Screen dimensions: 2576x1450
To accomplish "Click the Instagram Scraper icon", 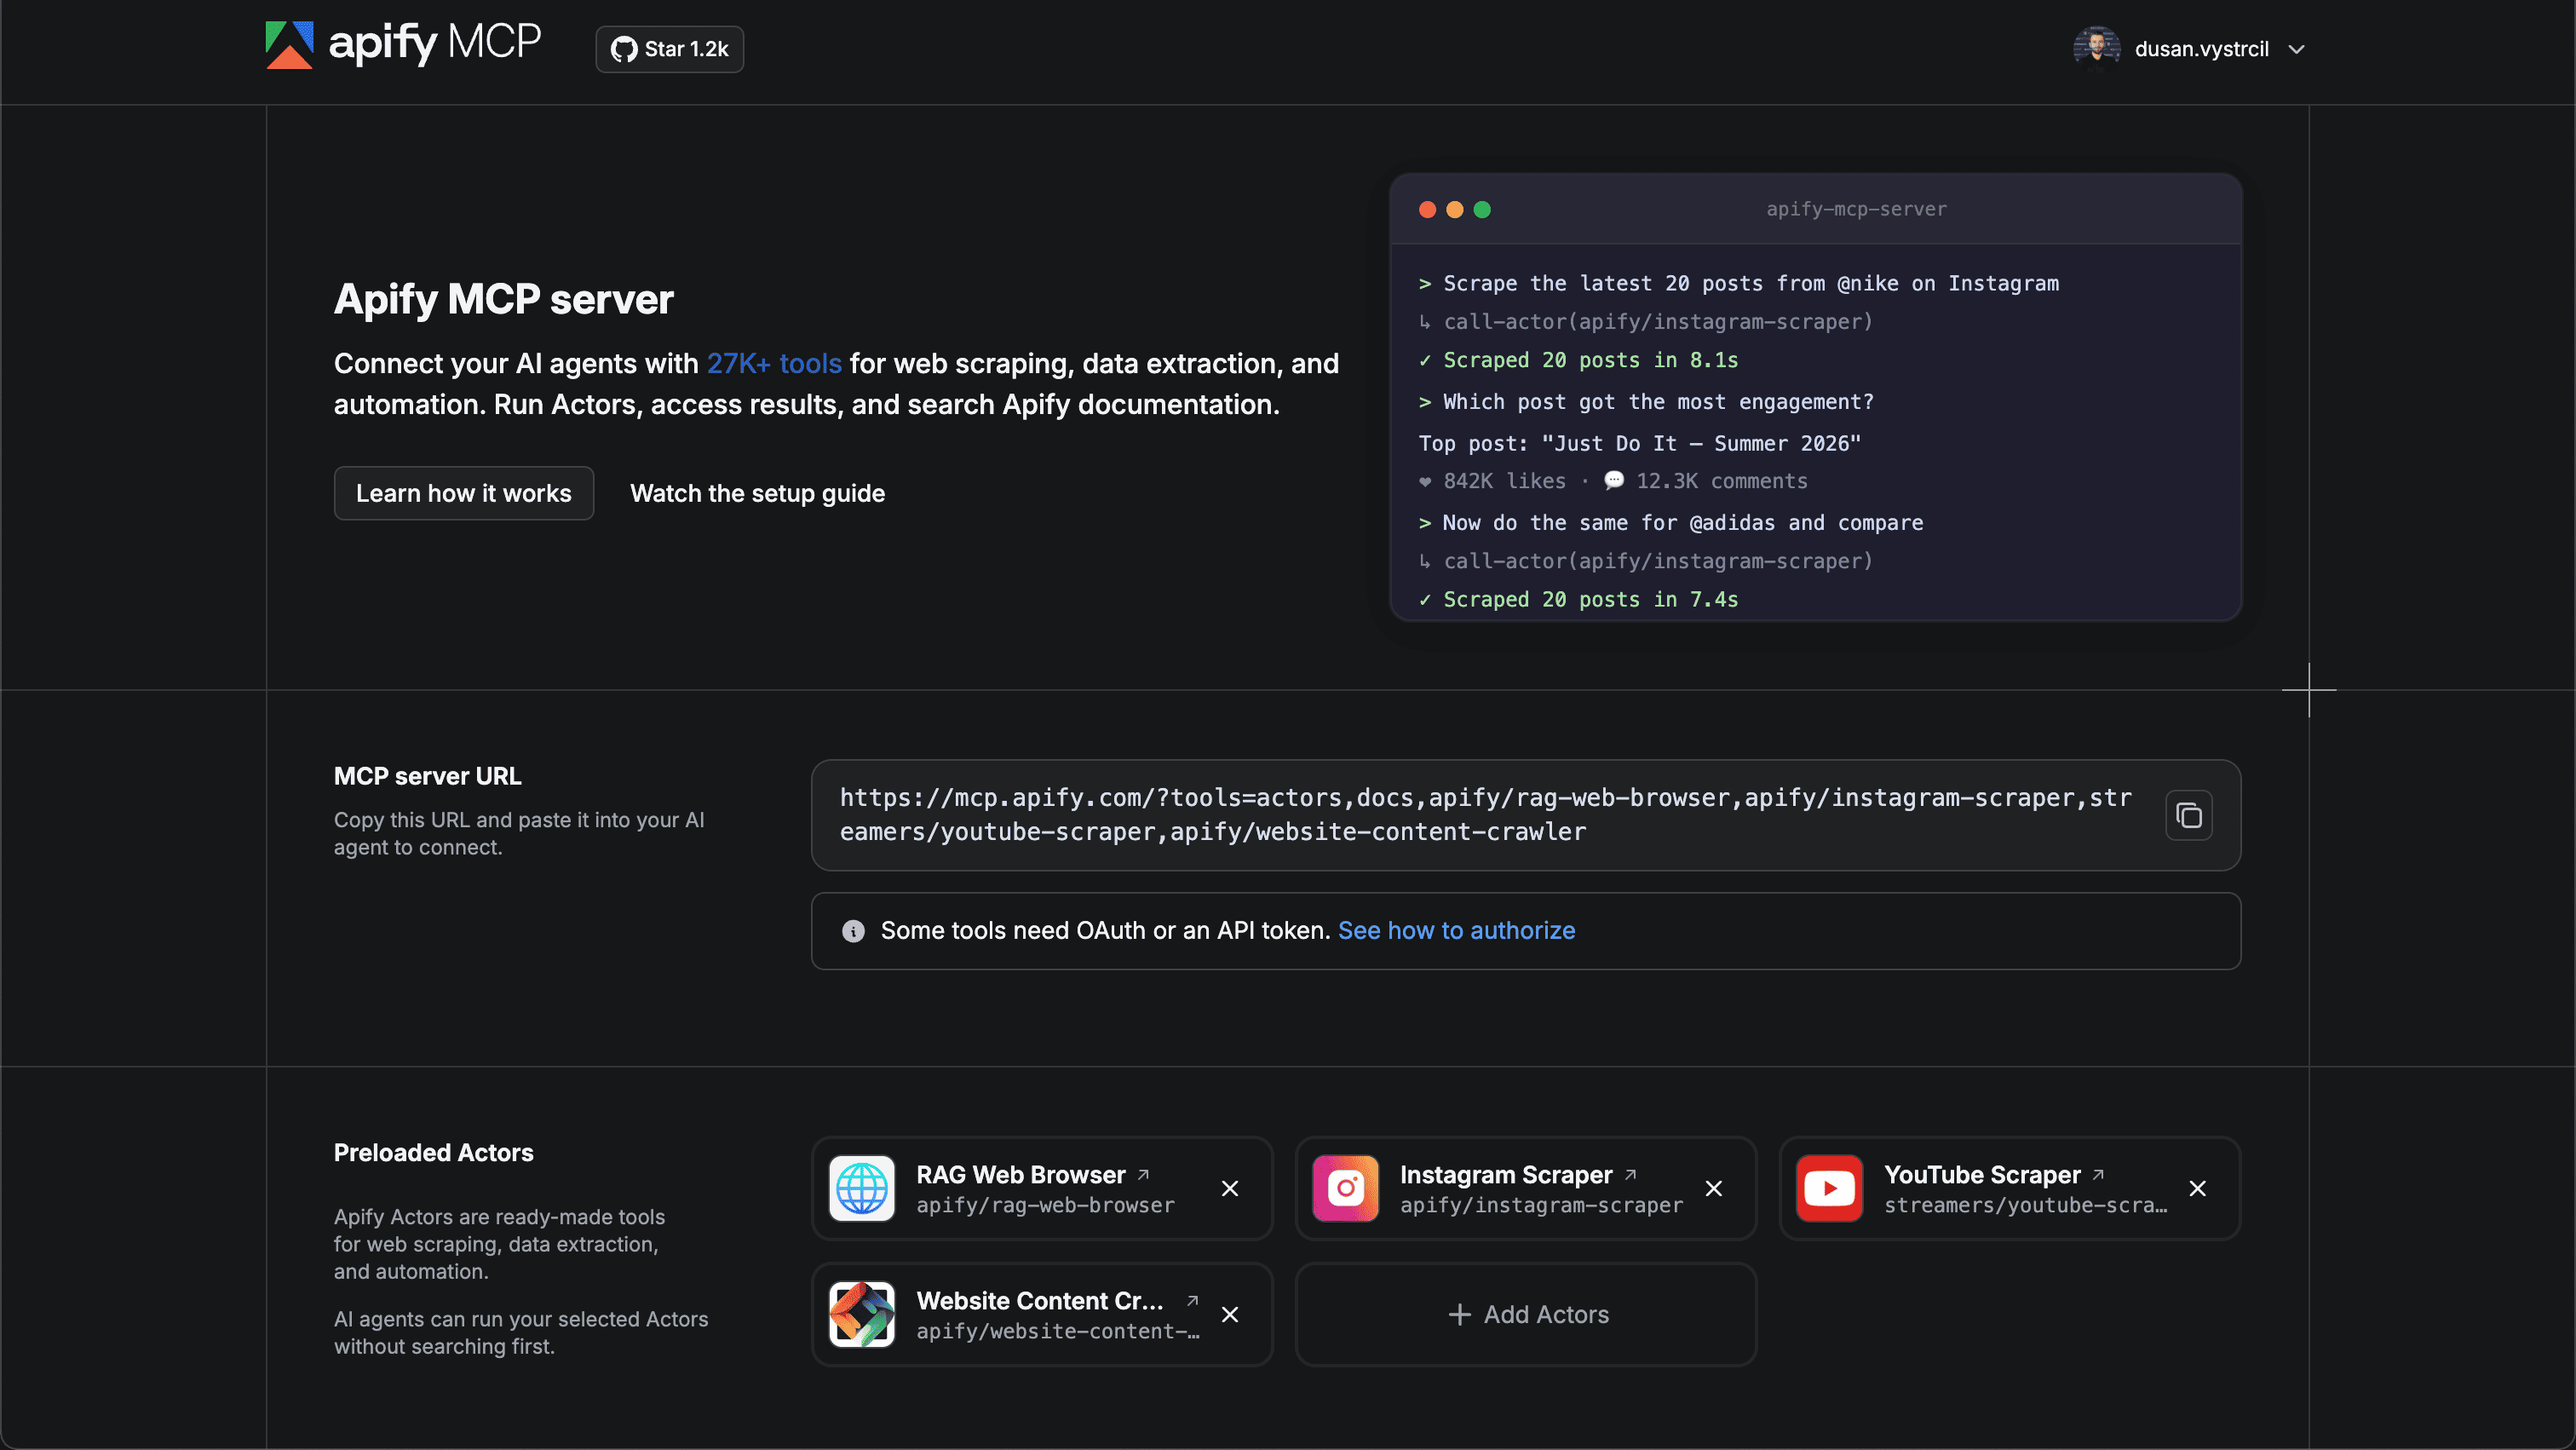I will 1346,1188.
